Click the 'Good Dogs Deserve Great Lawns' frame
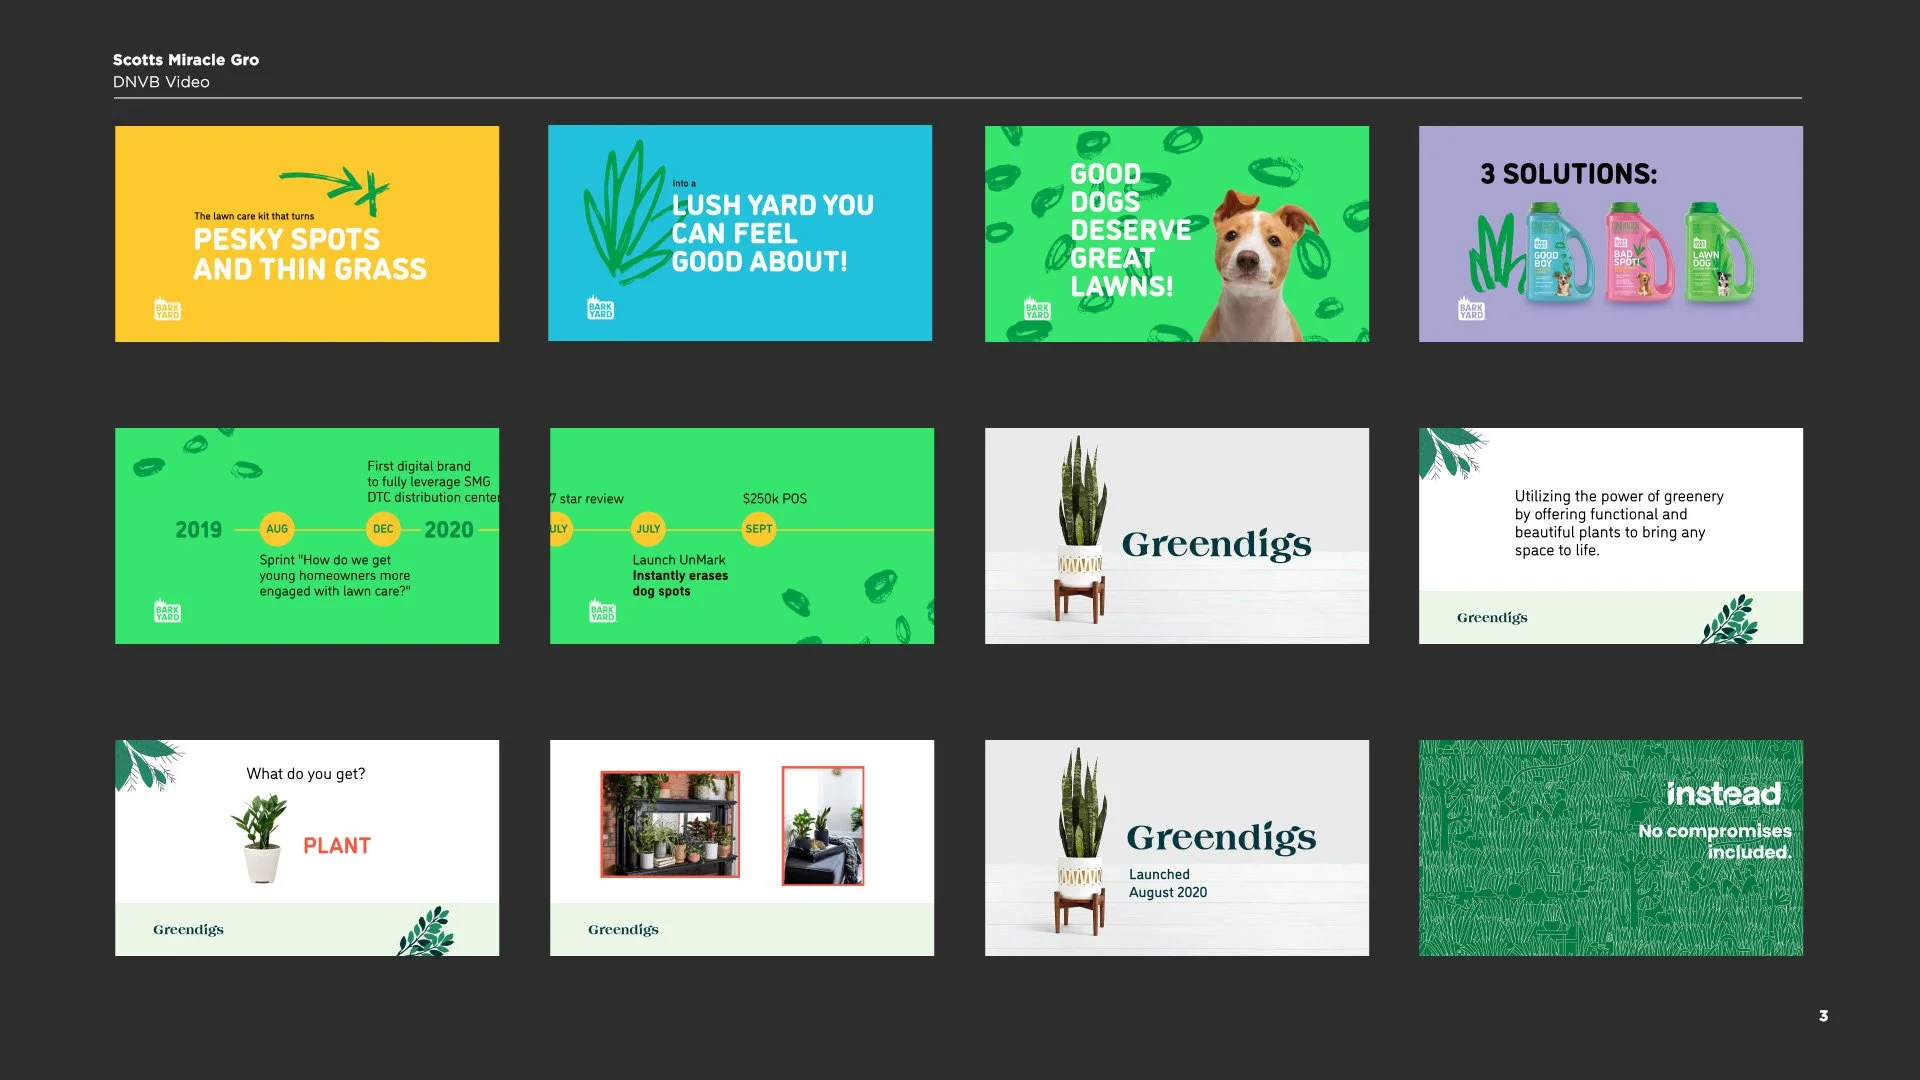The image size is (1920, 1080). click(1176, 234)
